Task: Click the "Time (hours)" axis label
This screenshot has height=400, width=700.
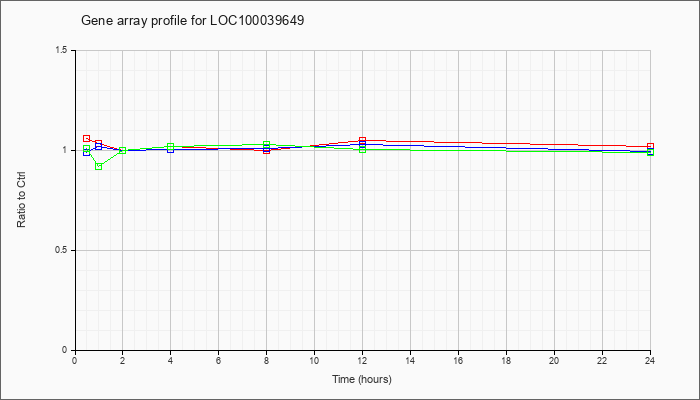Action: tap(362, 379)
